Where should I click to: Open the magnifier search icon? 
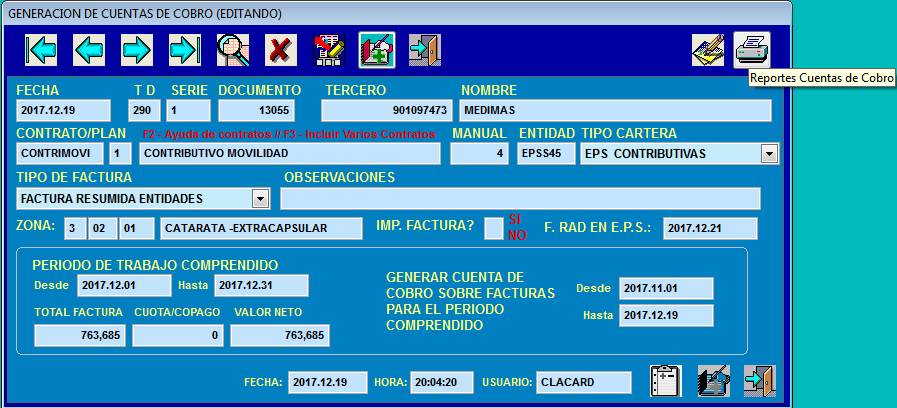pyautogui.click(x=233, y=50)
